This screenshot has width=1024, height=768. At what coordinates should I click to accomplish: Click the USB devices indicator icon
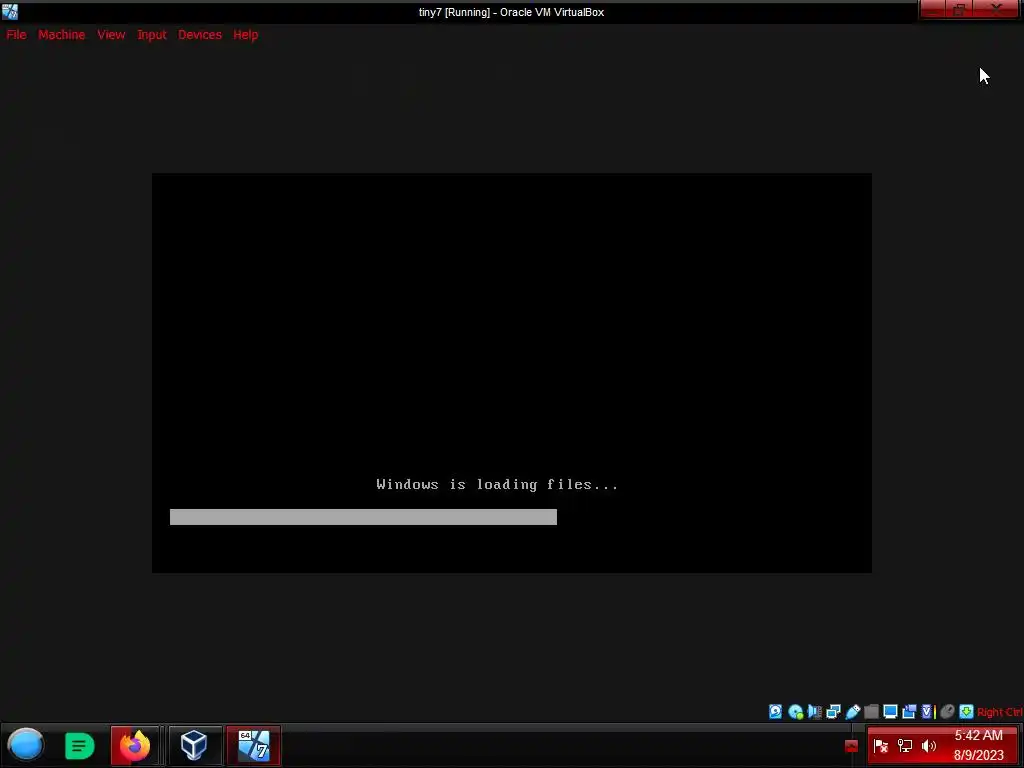pyautogui.click(x=853, y=712)
